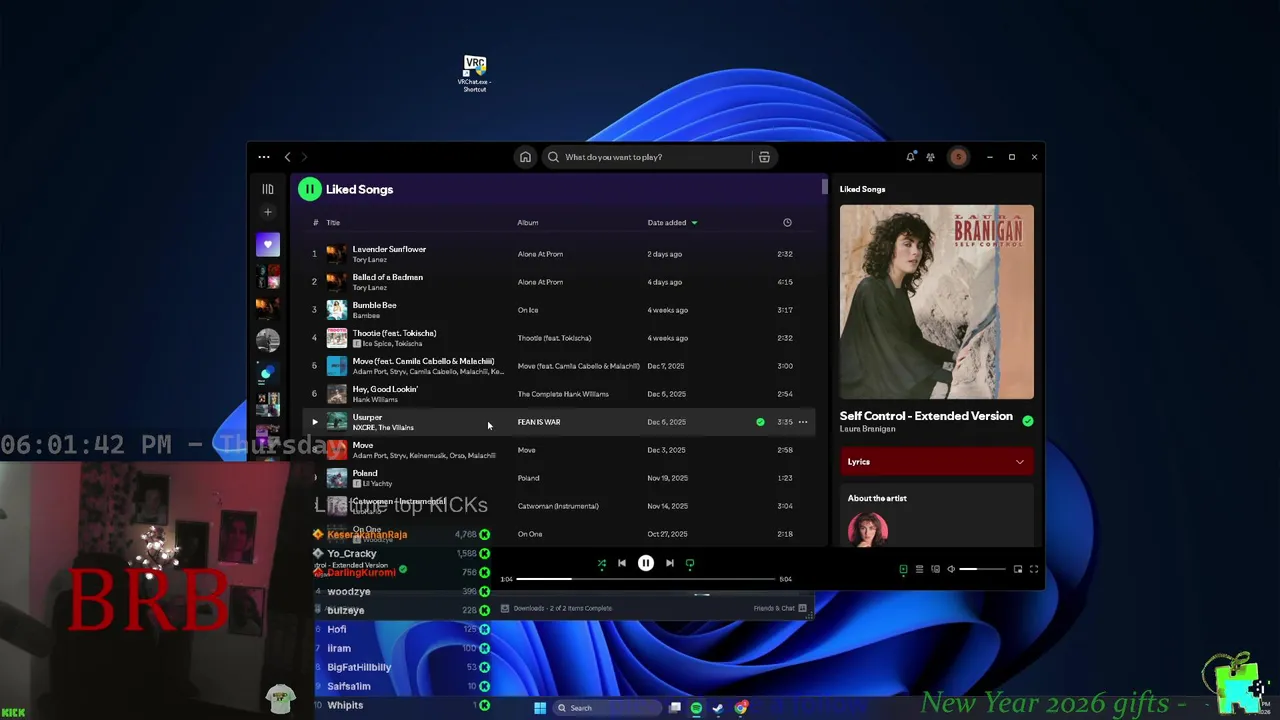Open Steam Downloads status
This screenshot has height=720, width=1280.
tap(558, 608)
